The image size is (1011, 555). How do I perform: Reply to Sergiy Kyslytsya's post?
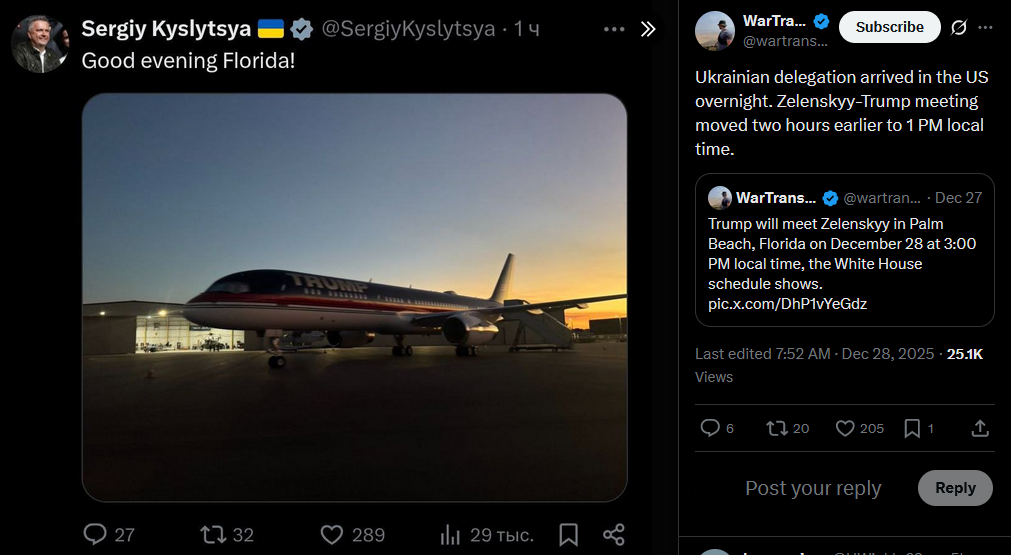pyautogui.click(x=96, y=534)
